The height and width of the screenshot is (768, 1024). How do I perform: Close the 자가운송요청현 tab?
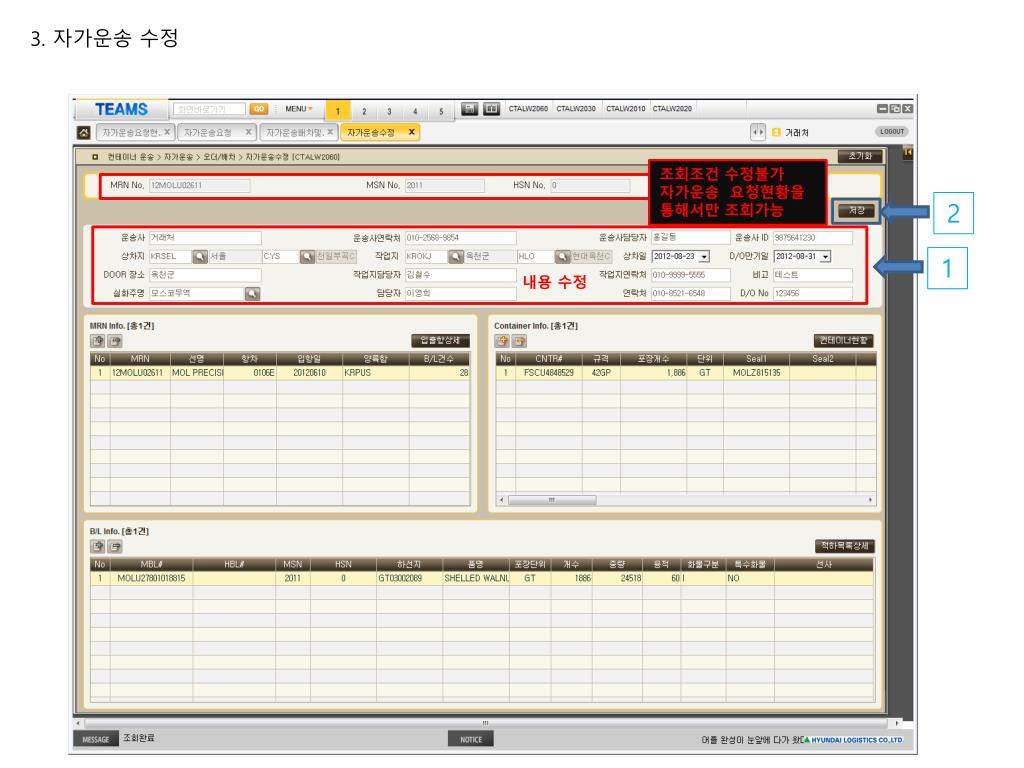(x=167, y=132)
